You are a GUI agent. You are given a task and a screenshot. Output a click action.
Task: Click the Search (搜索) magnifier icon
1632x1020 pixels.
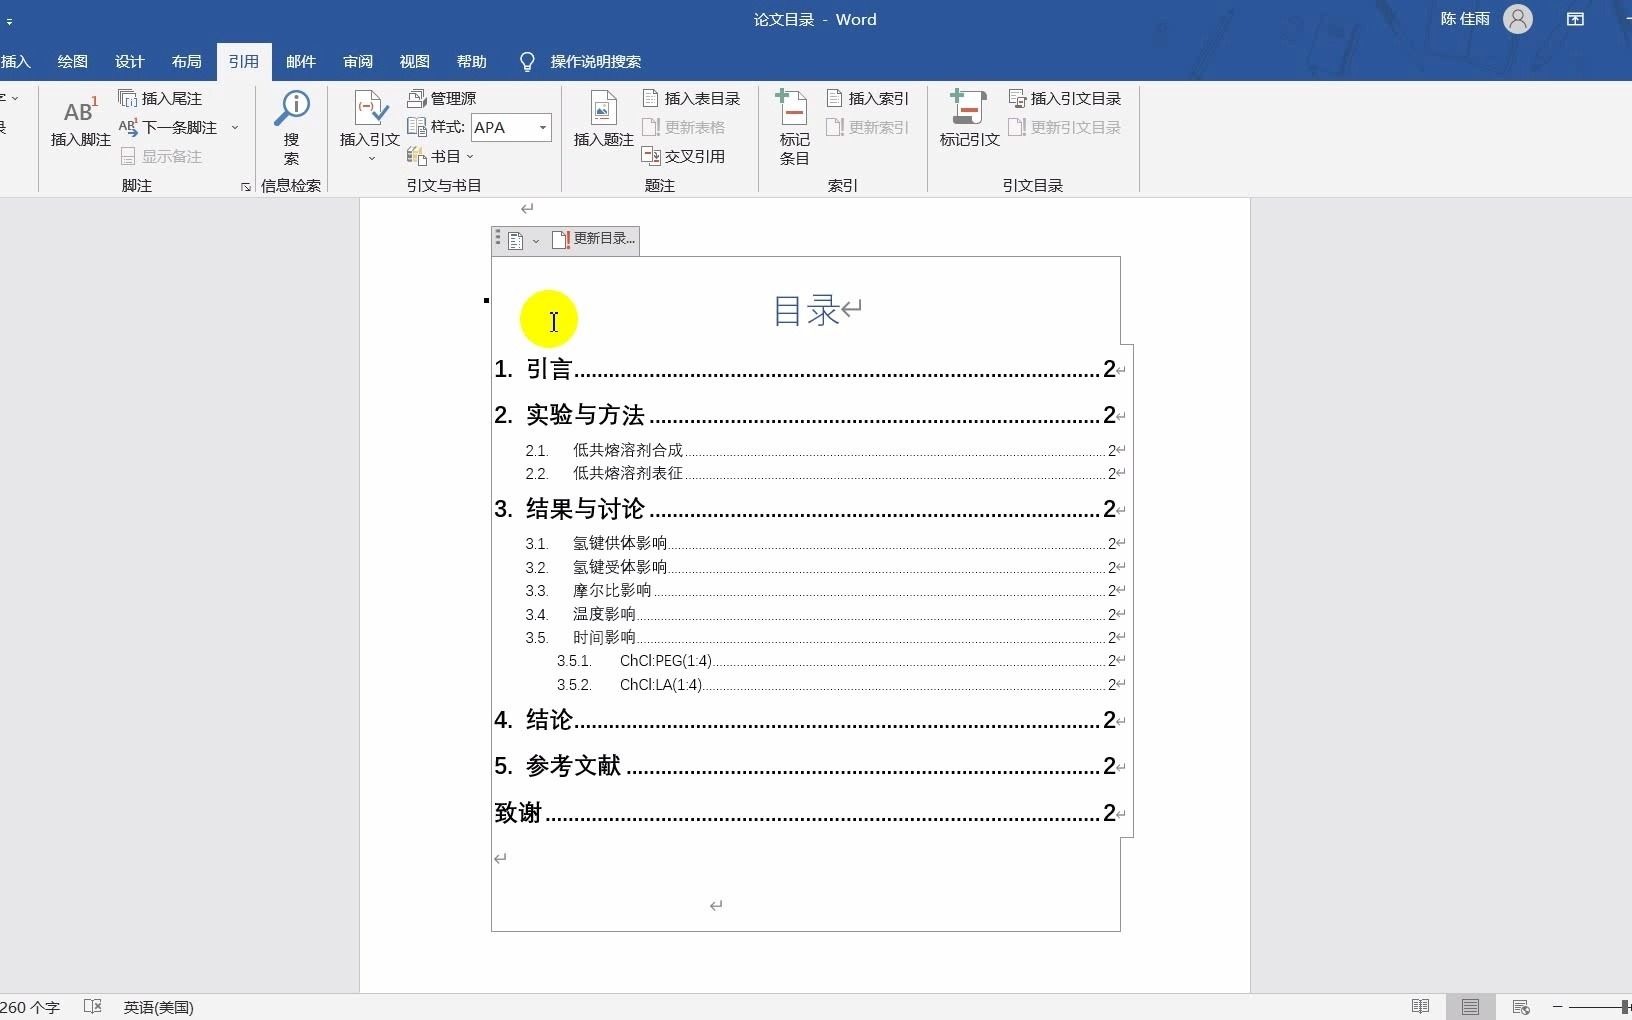pyautogui.click(x=292, y=108)
